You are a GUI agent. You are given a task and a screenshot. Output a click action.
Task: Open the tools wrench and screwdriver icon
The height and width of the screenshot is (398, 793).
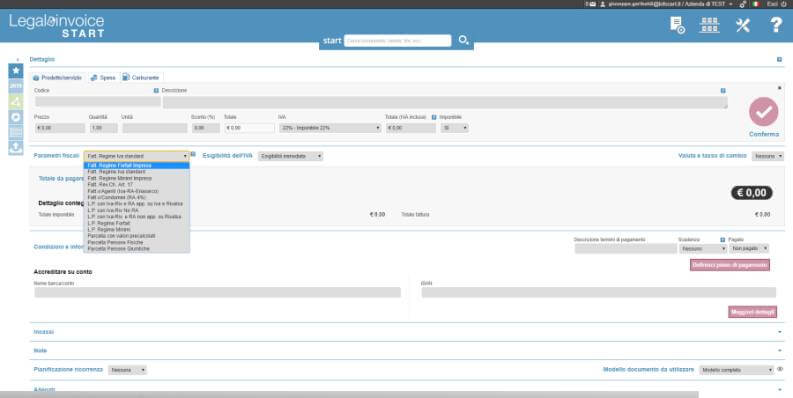(742, 25)
